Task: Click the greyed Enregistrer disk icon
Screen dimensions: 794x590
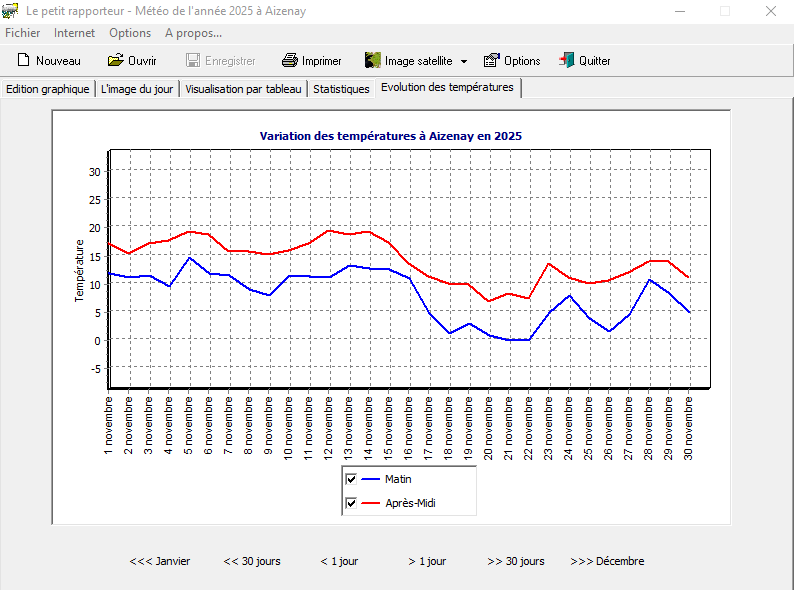Action: 193,61
